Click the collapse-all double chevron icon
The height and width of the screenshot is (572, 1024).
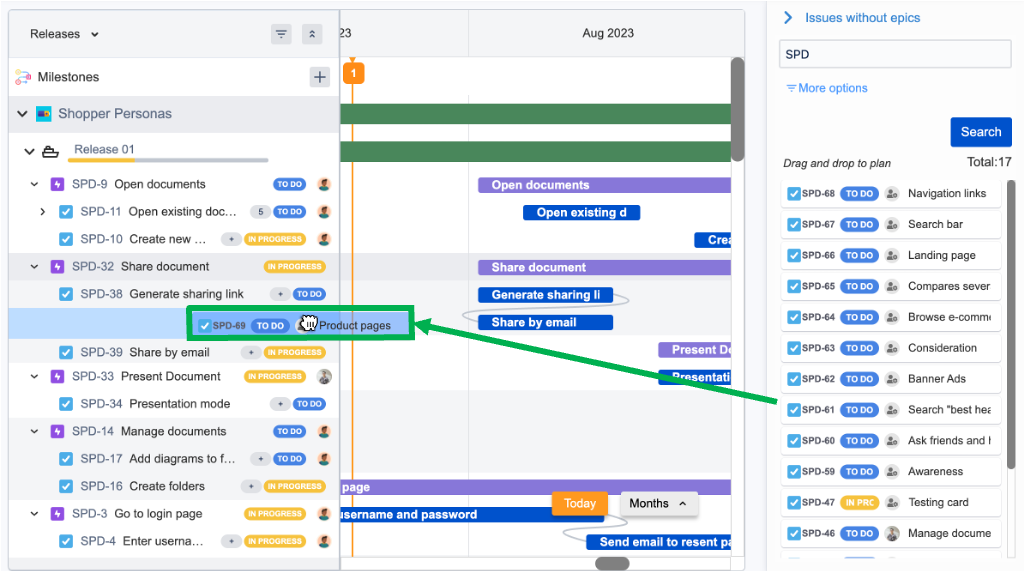tap(312, 34)
